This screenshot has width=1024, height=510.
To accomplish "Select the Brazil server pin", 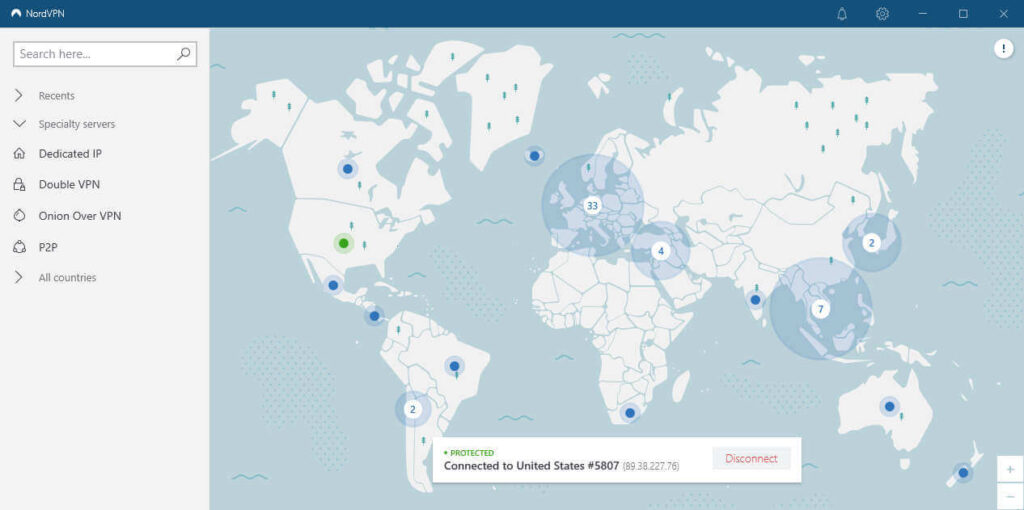I will tap(454, 366).
